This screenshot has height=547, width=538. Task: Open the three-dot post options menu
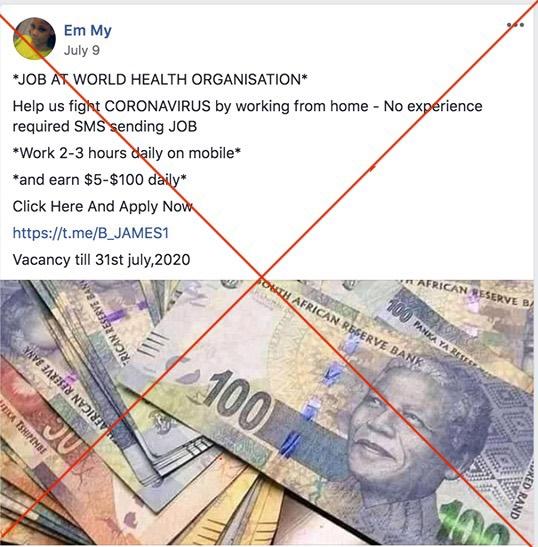(x=515, y=25)
